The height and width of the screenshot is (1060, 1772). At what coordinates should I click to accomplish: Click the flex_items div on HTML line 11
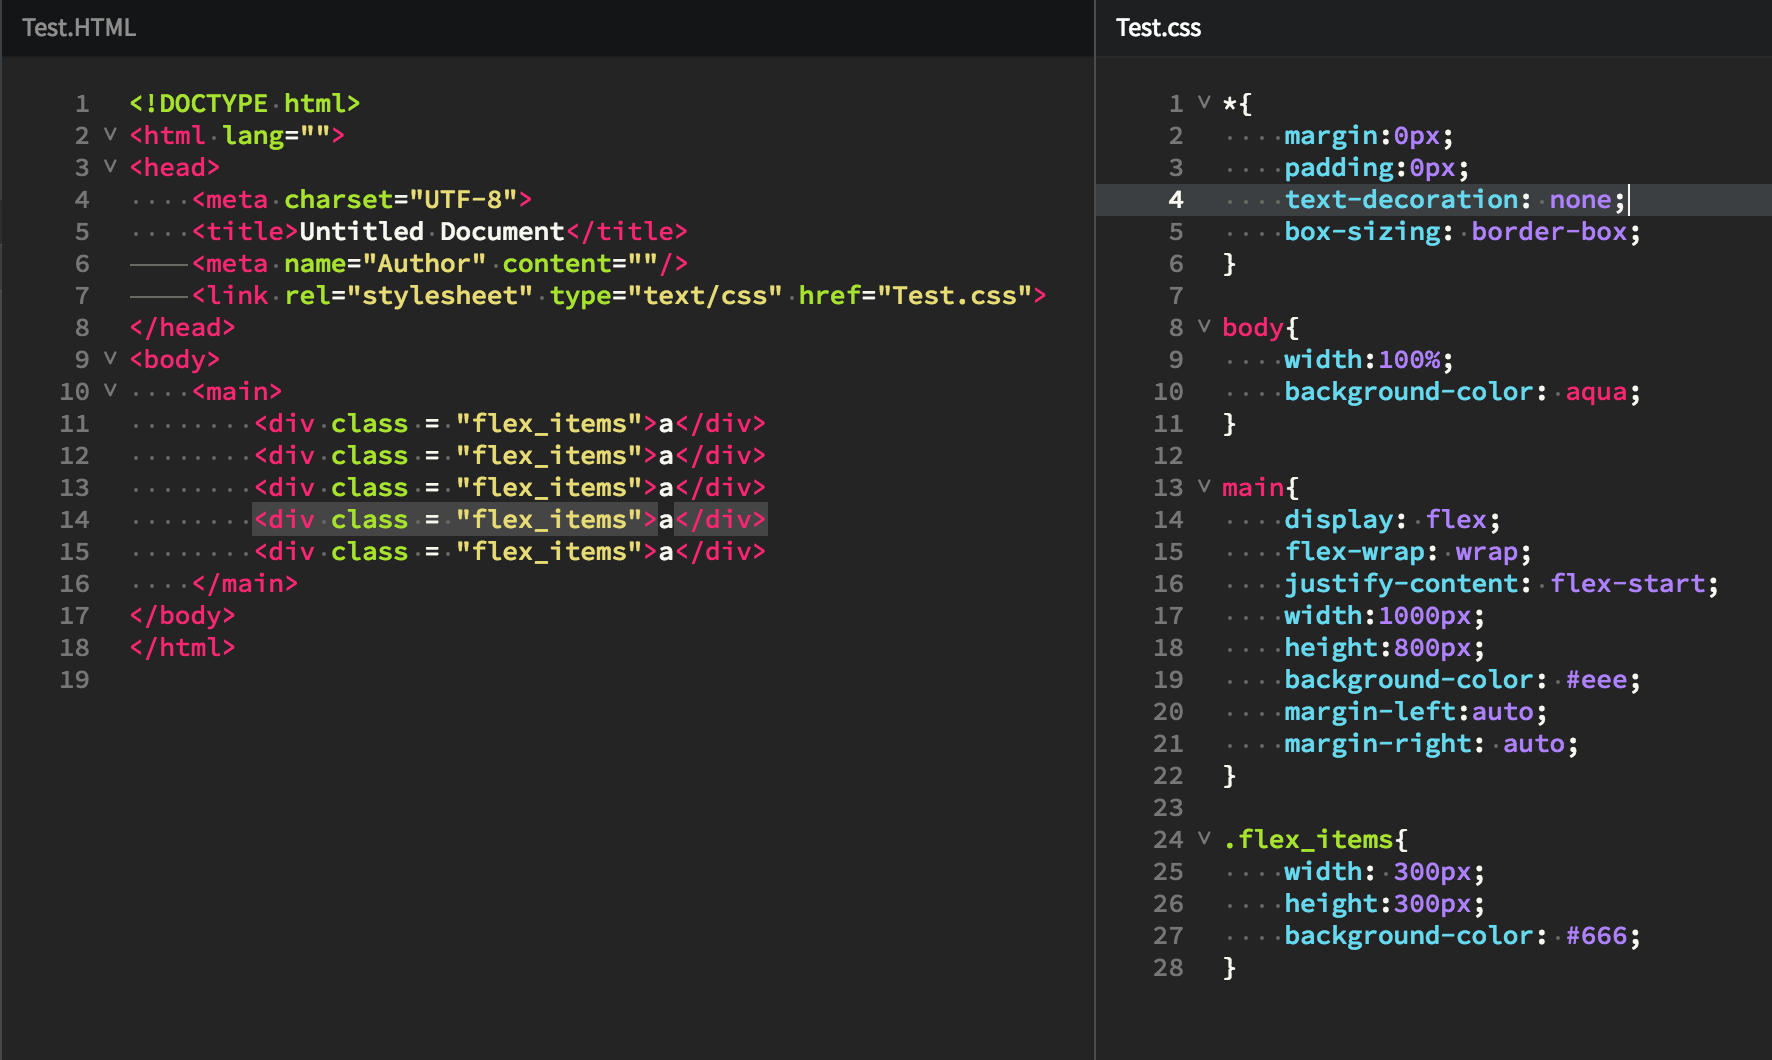(x=510, y=423)
